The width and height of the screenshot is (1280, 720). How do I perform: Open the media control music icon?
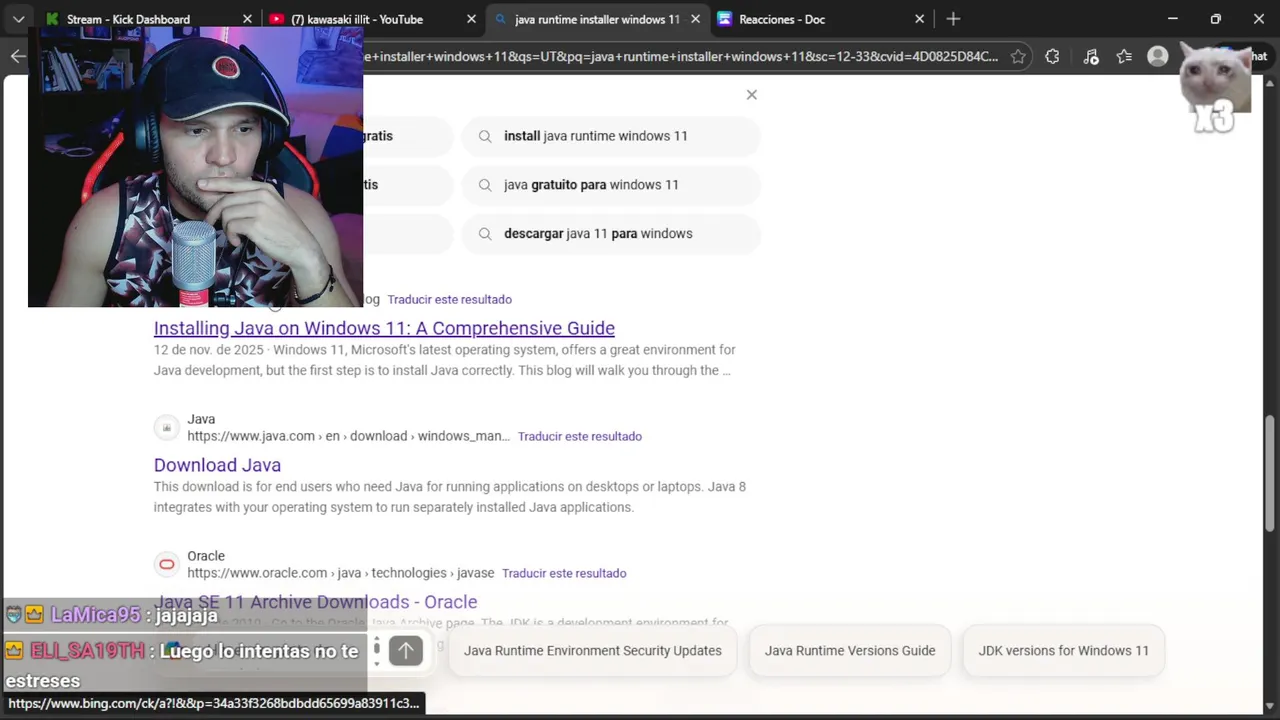pyautogui.click(x=1091, y=57)
